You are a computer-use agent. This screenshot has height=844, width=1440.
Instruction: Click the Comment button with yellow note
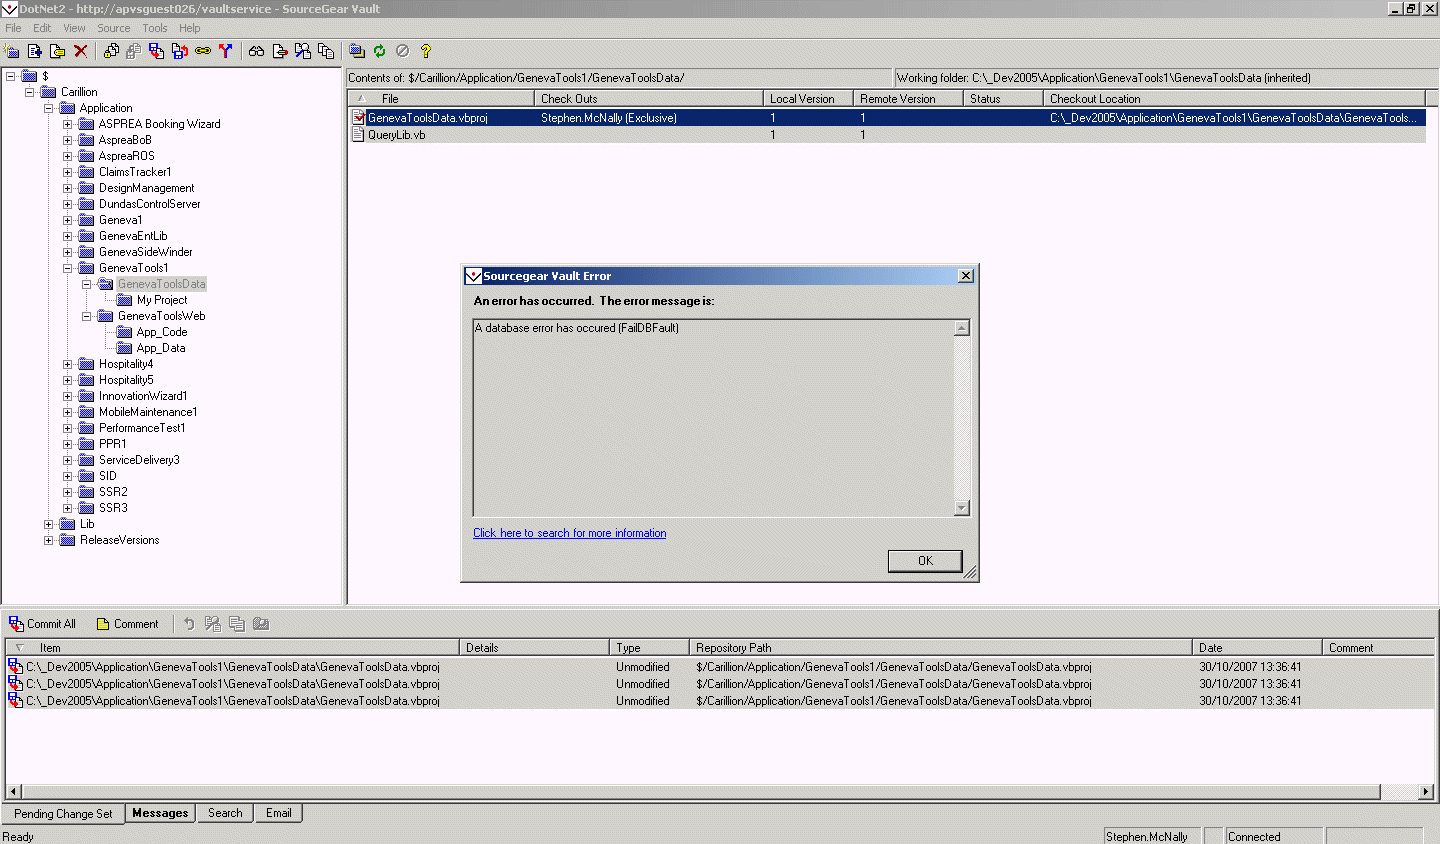click(127, 624)
